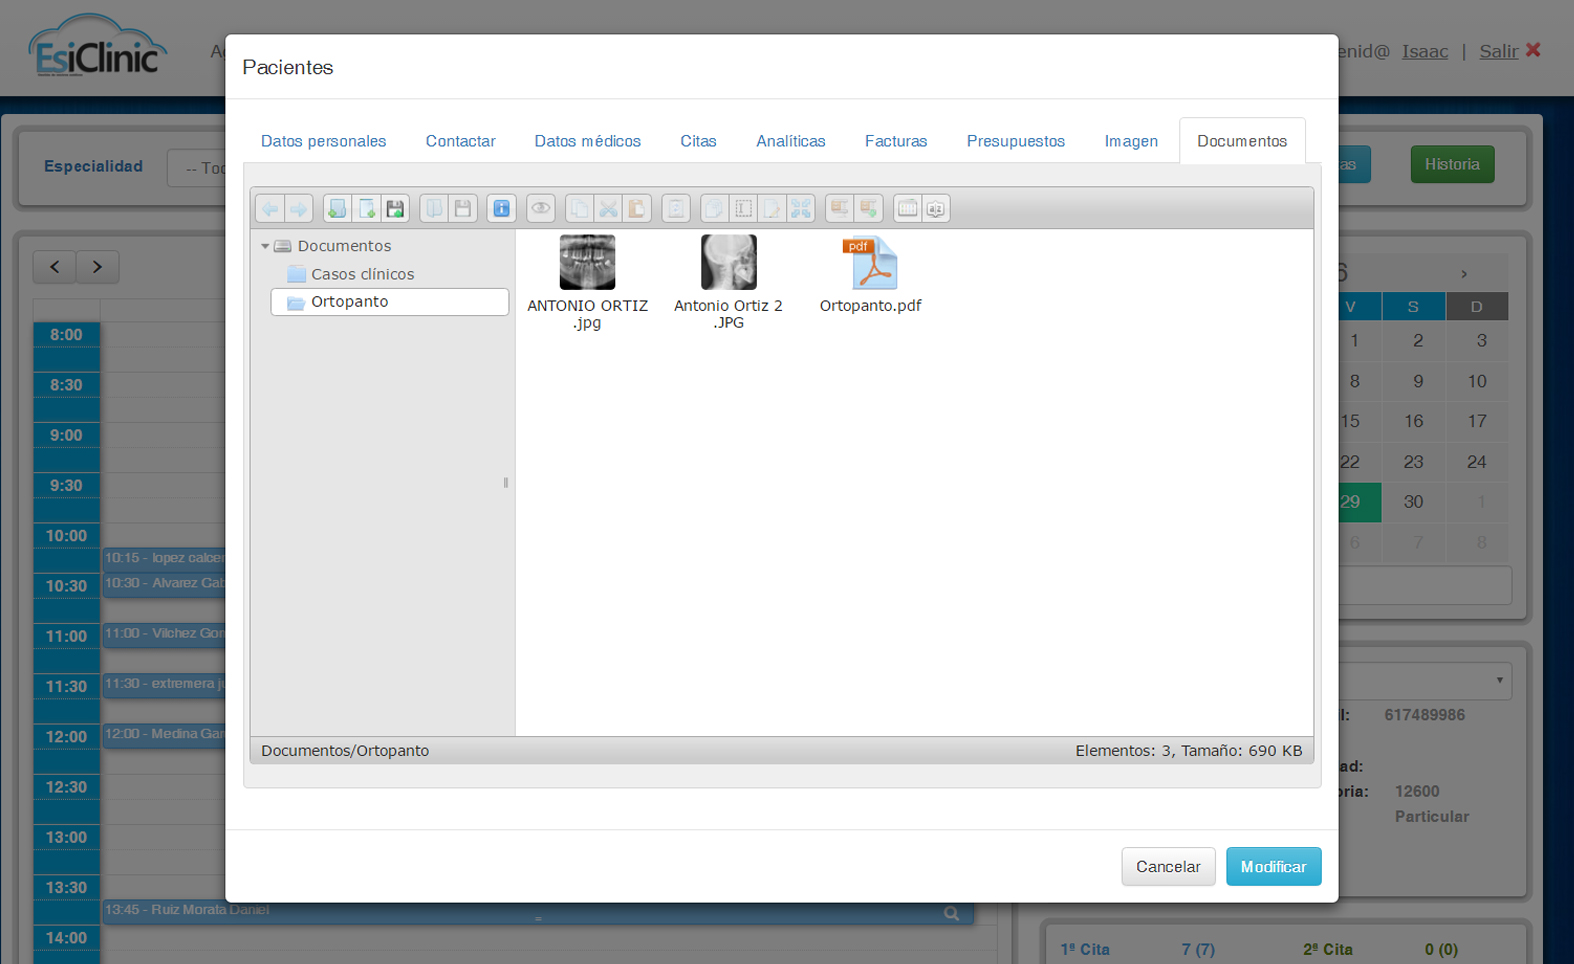1574x964 pixels.
Task: Click the Cancelar button
Action: [x=1168, y=866]
